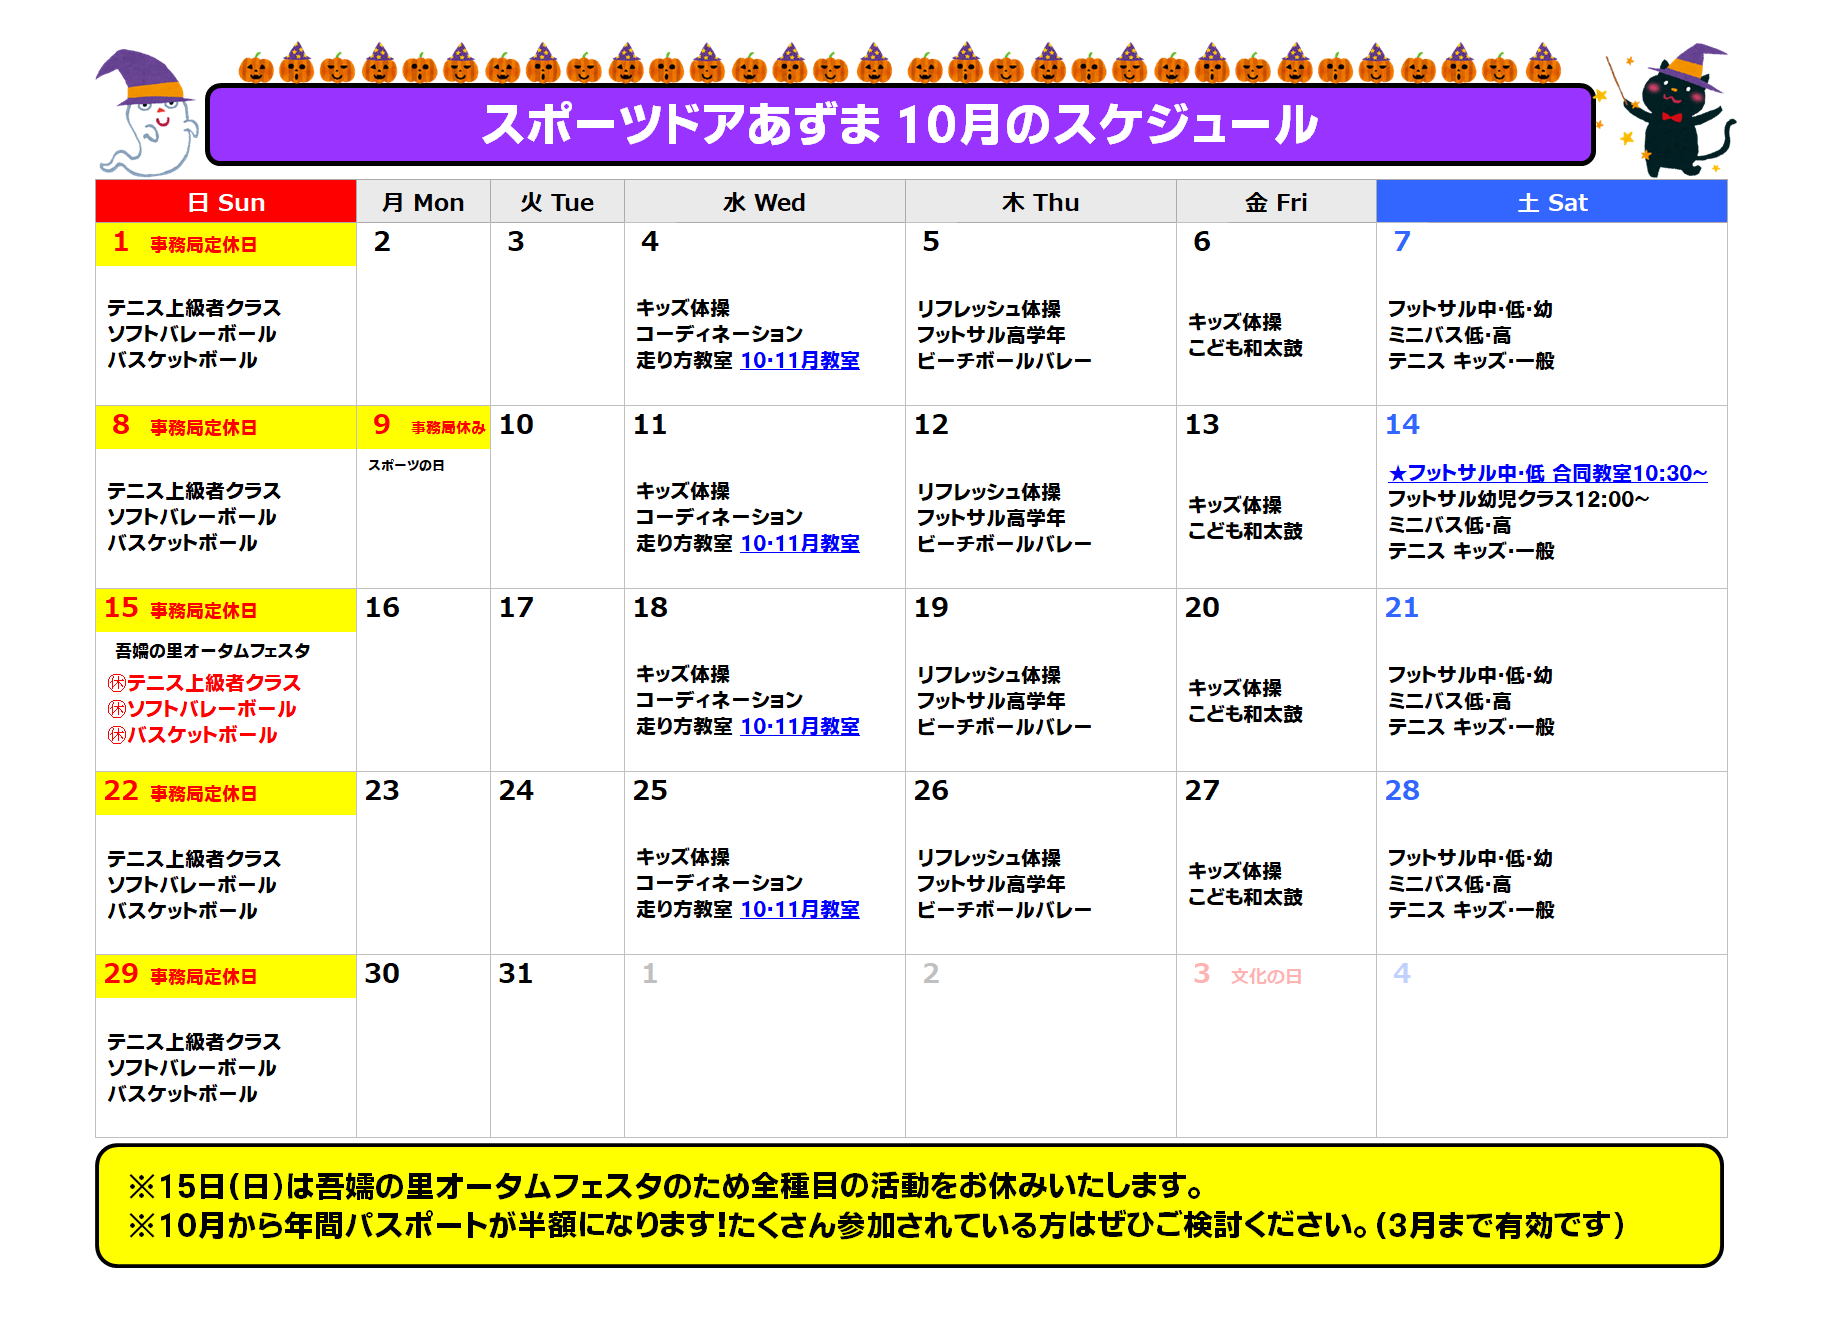This screenshot has width=1825, height=1321.
Task: Click 事務局定休日 label on day 15
Action: click(204, 610)
